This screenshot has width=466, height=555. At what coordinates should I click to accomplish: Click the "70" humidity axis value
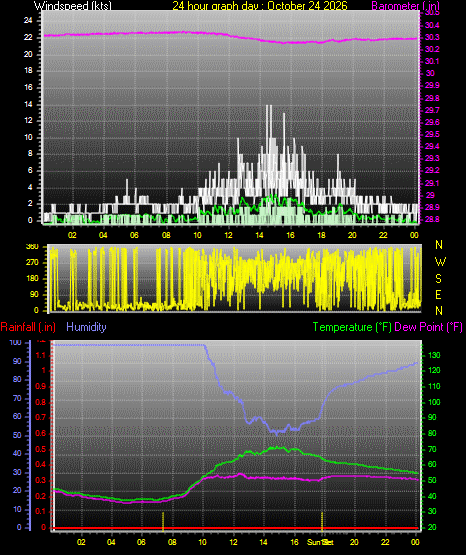tap(17, 398)
